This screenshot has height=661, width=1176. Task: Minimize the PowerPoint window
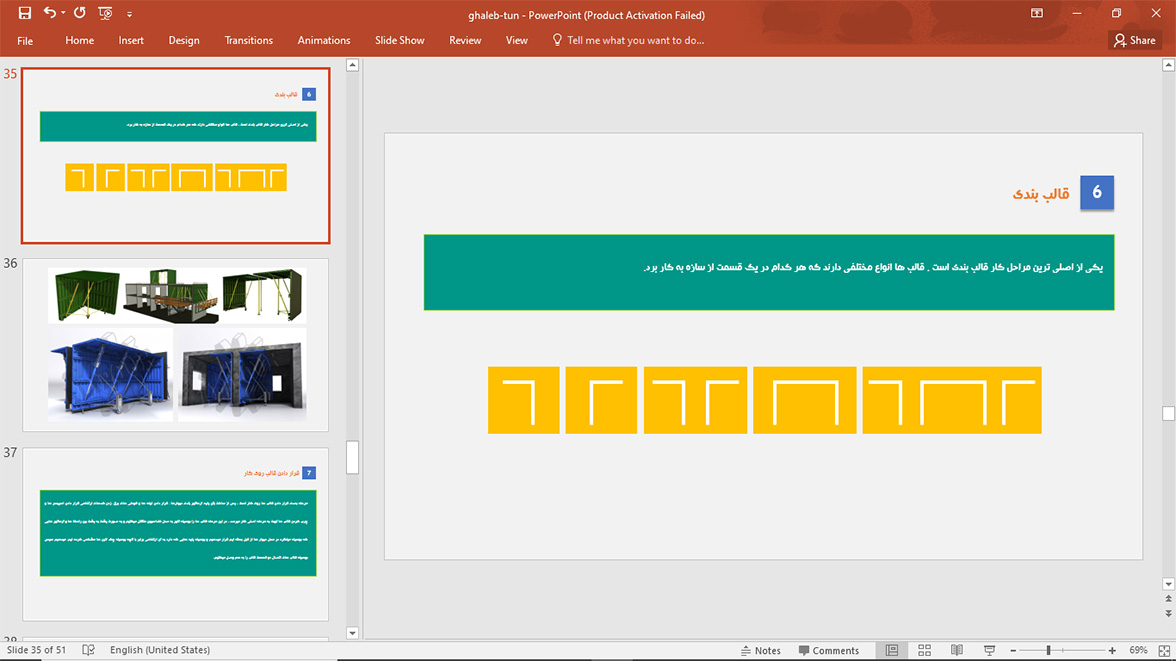point(1077,13)
